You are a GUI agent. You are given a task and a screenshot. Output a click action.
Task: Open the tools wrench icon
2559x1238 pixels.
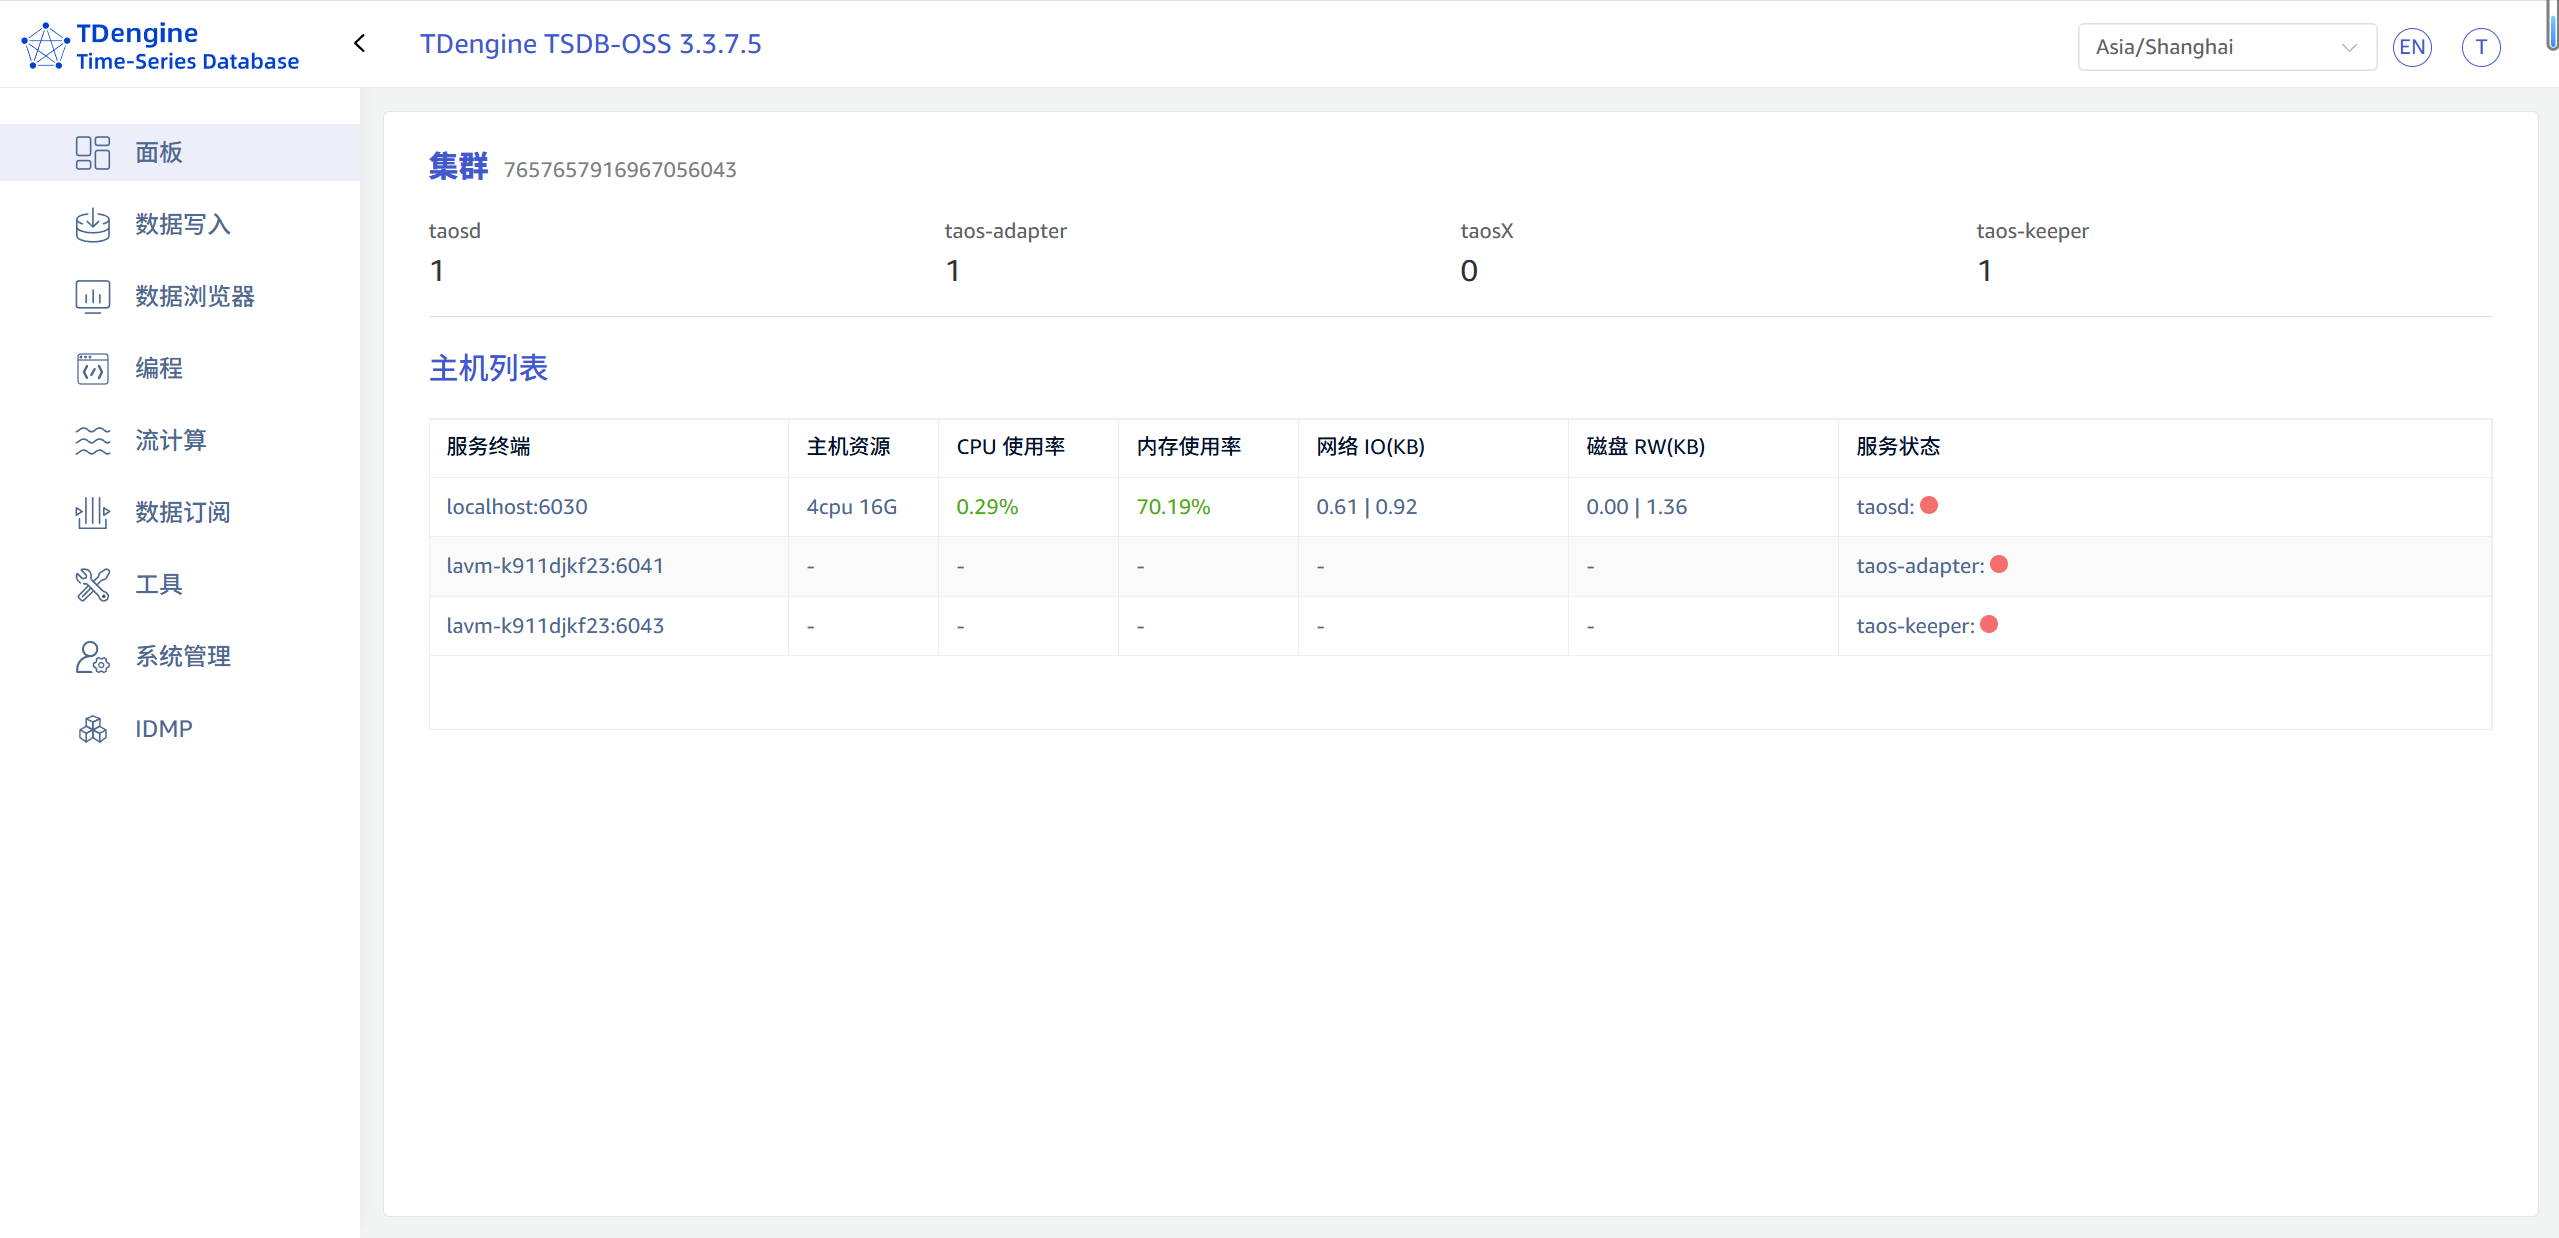[92, 584]
